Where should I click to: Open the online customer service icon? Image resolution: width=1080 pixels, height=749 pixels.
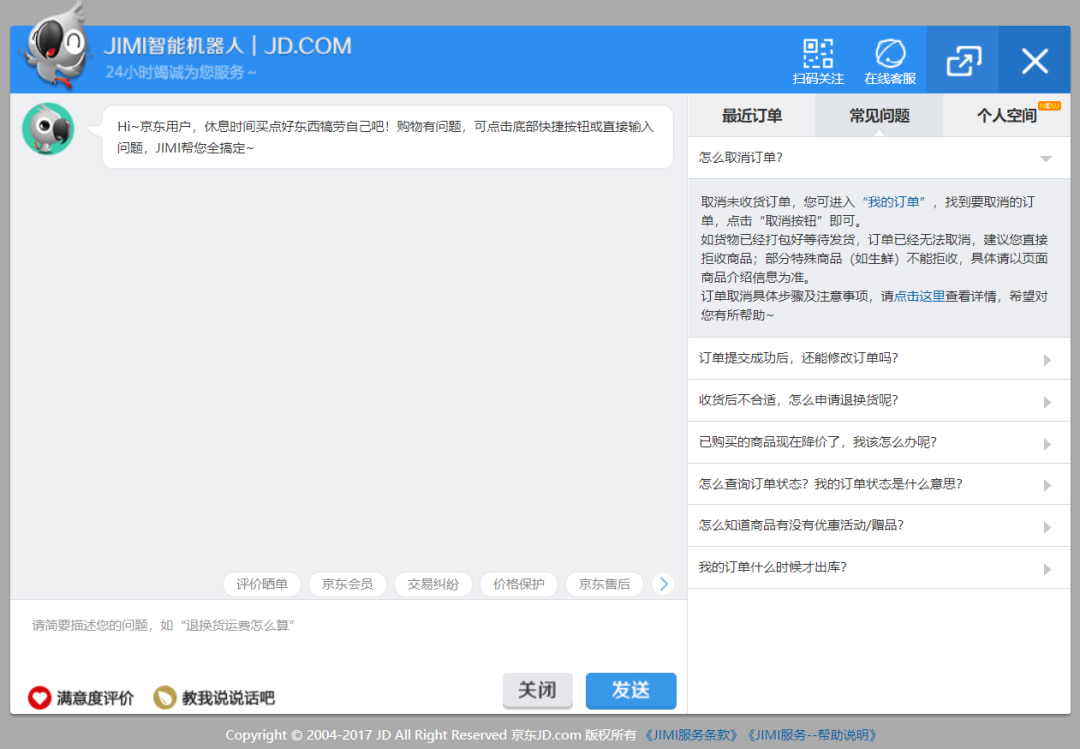tap(890, 61)
